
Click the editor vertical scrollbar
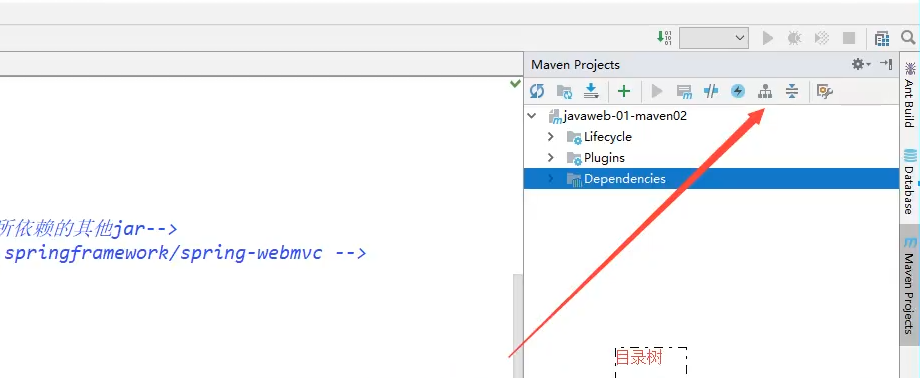pyautogui.click(x=517, y=326)
